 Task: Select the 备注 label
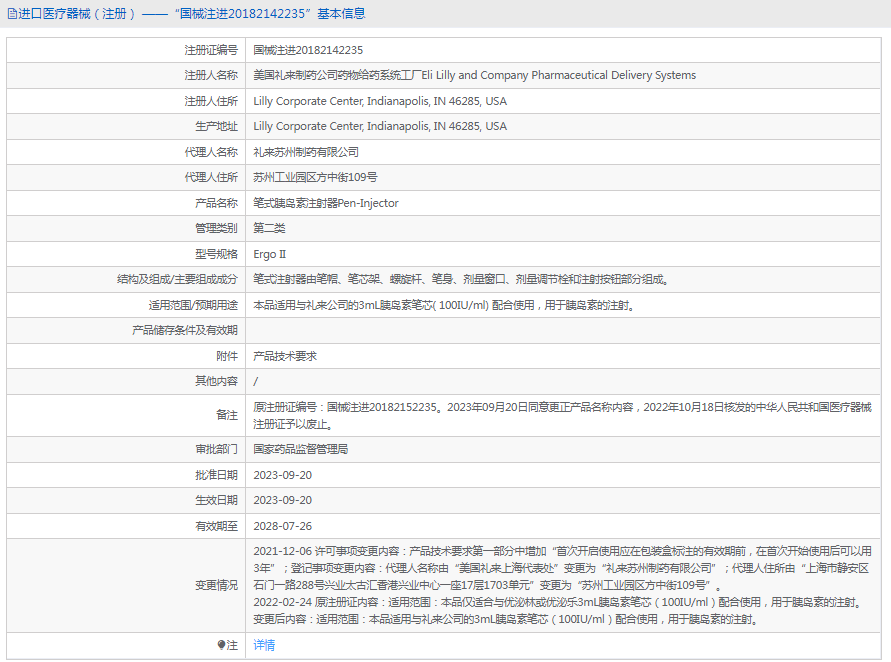227,415
